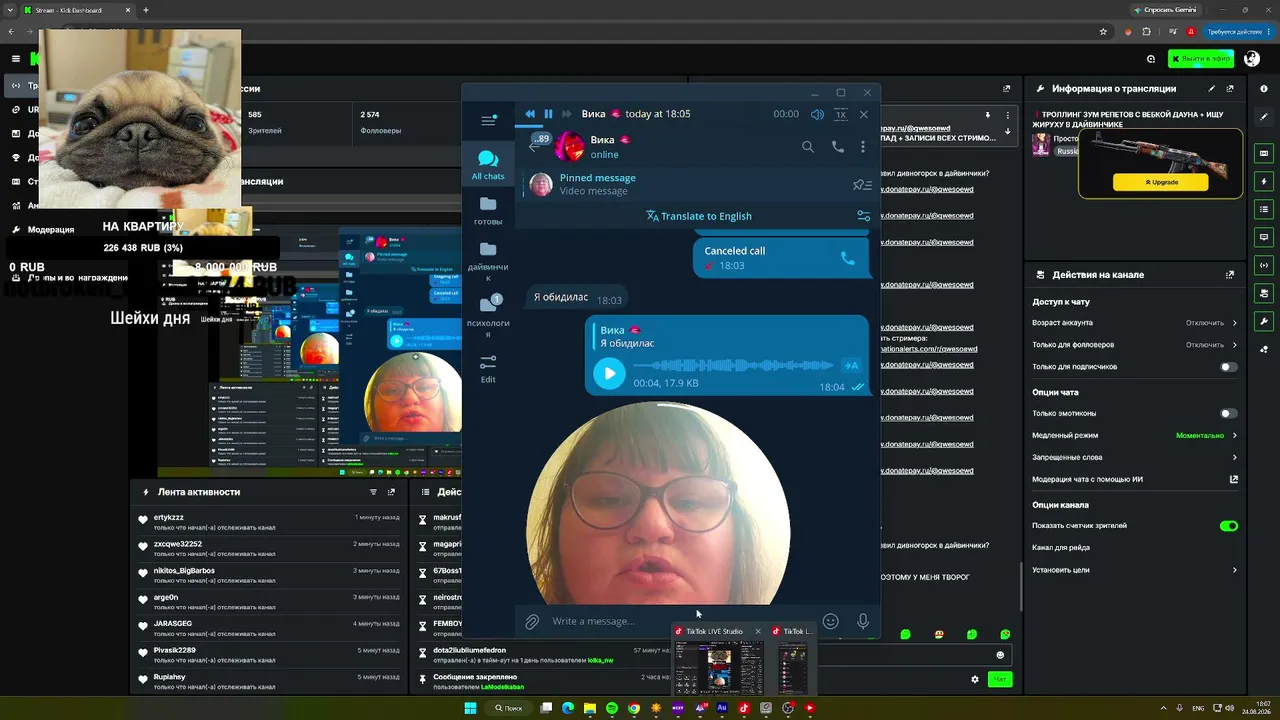The height and width of the screenshot is (720, 1280).
Task: Click Канал для рейда option
Action: (1061, 548)
